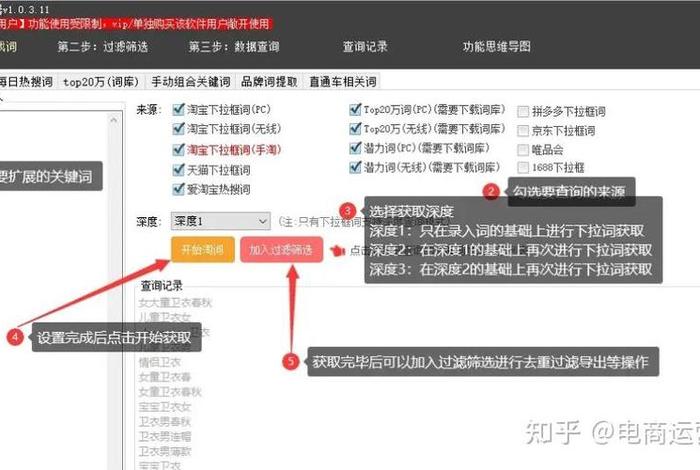Select 儿童卫衣女 in query records
700x470 pixels.
[x=165, y=317]
